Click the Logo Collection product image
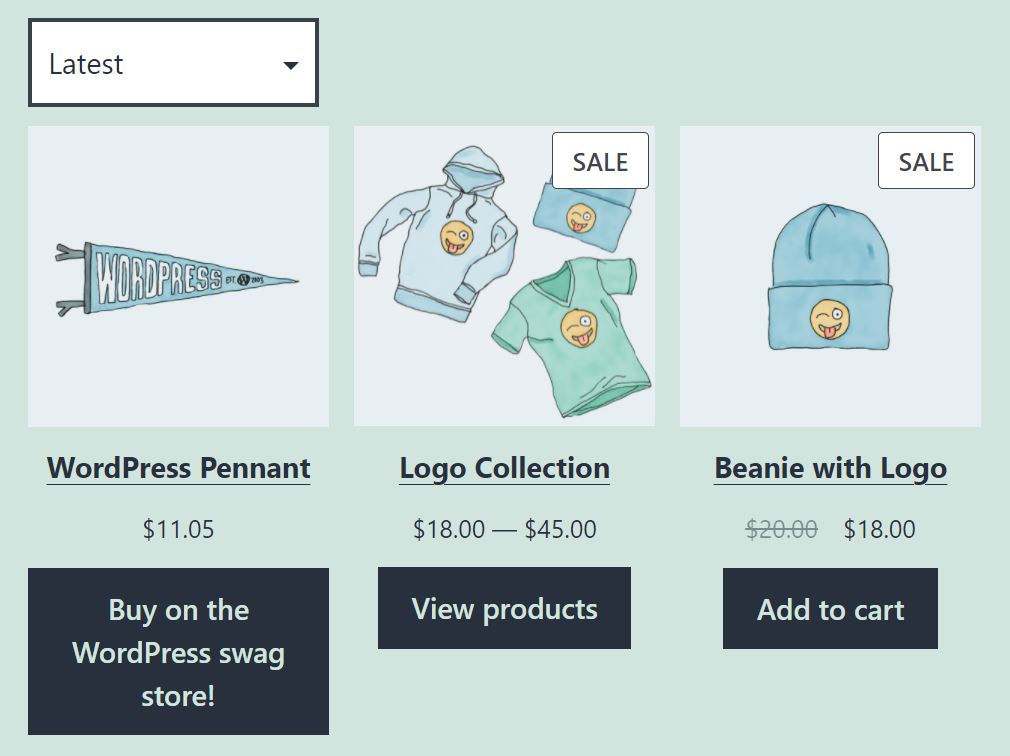This screenshot has width=1010, height=756. tap(504, 276)
